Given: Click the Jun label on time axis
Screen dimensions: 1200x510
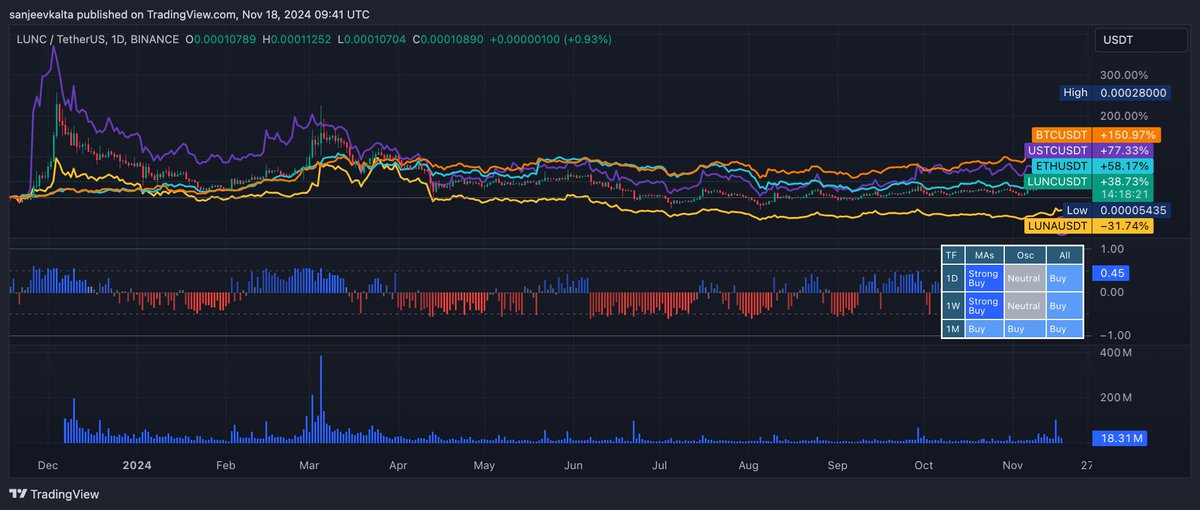Looking at the screenshot, I should pos(574,465).
